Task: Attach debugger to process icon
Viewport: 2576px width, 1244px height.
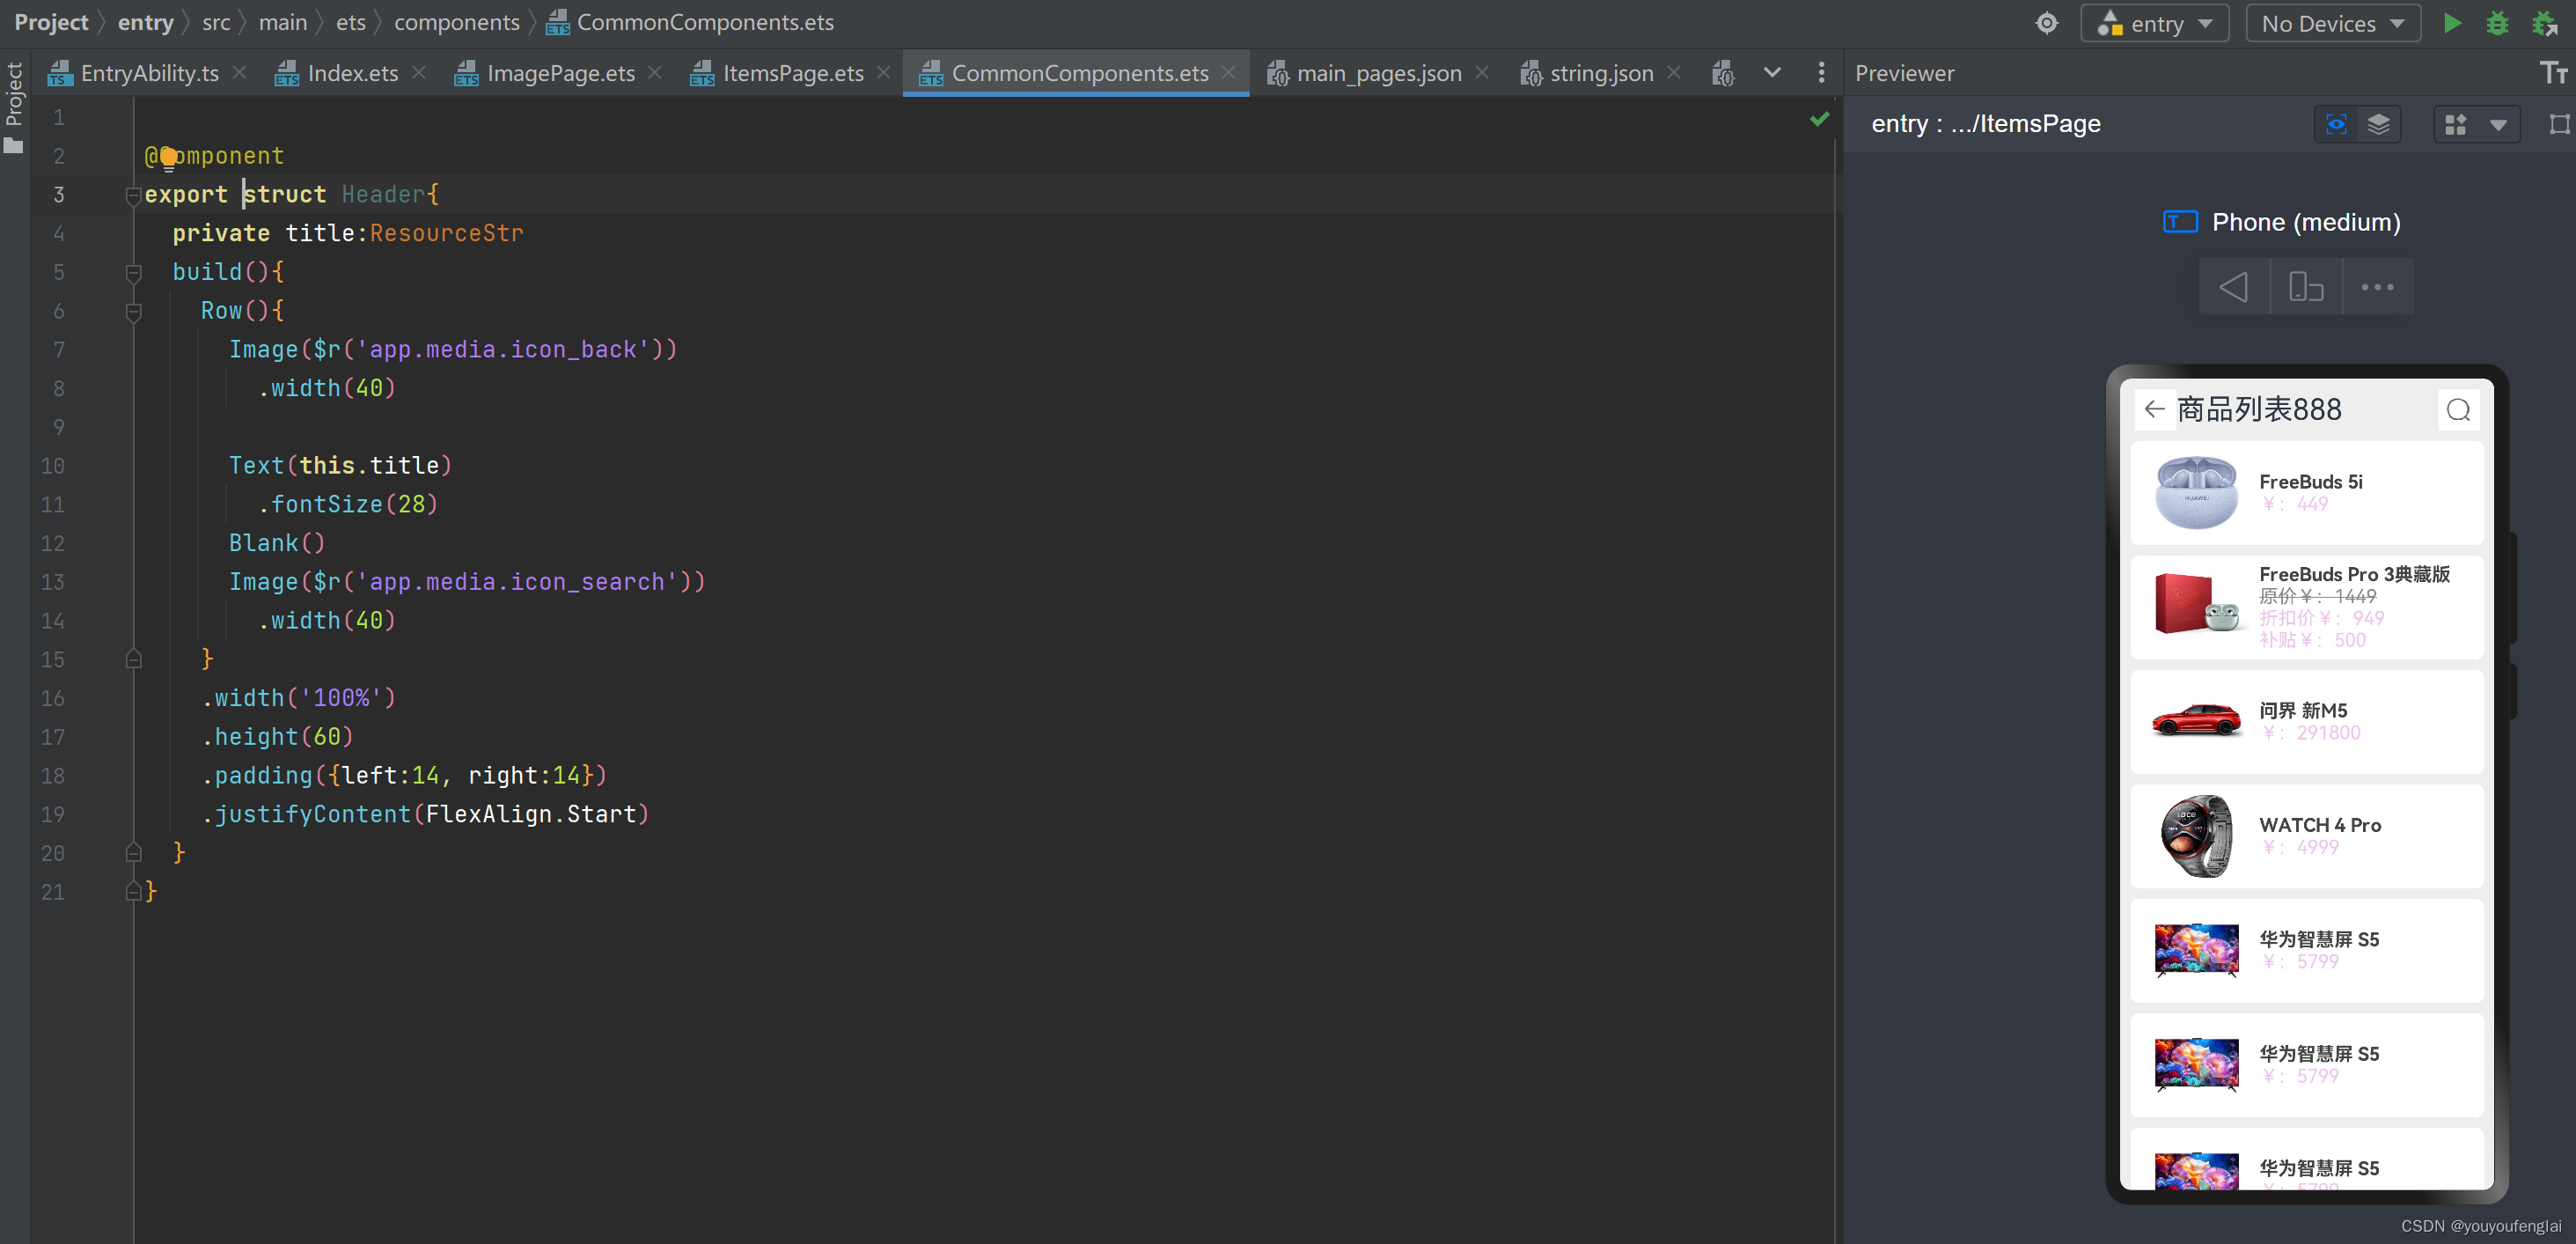Action: tap(2545, 23)
